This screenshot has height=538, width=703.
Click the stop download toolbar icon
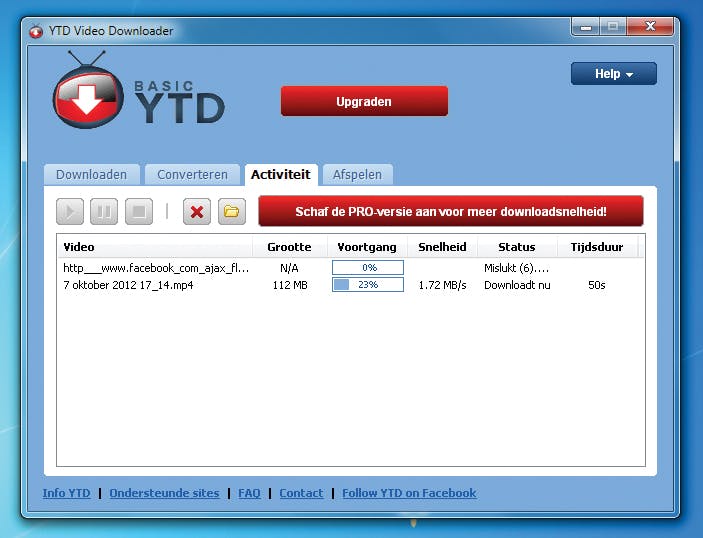coord(139,211)
